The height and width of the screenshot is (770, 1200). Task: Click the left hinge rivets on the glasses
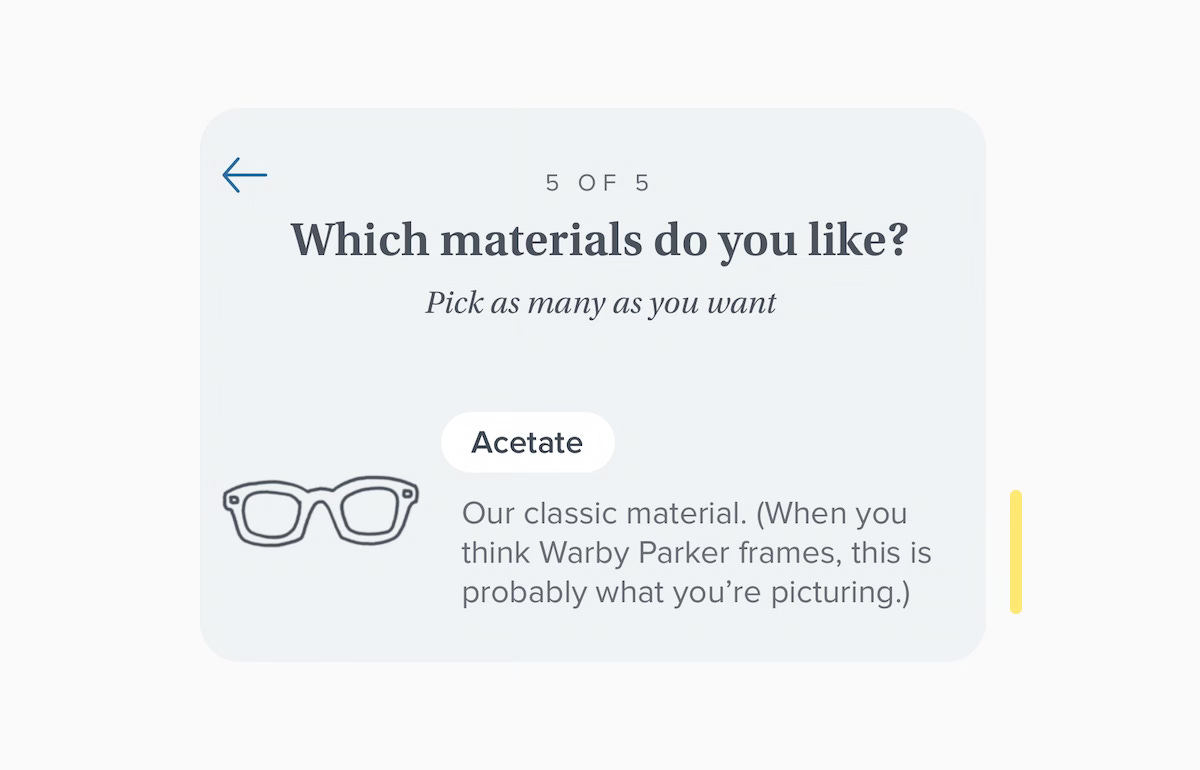232,499
